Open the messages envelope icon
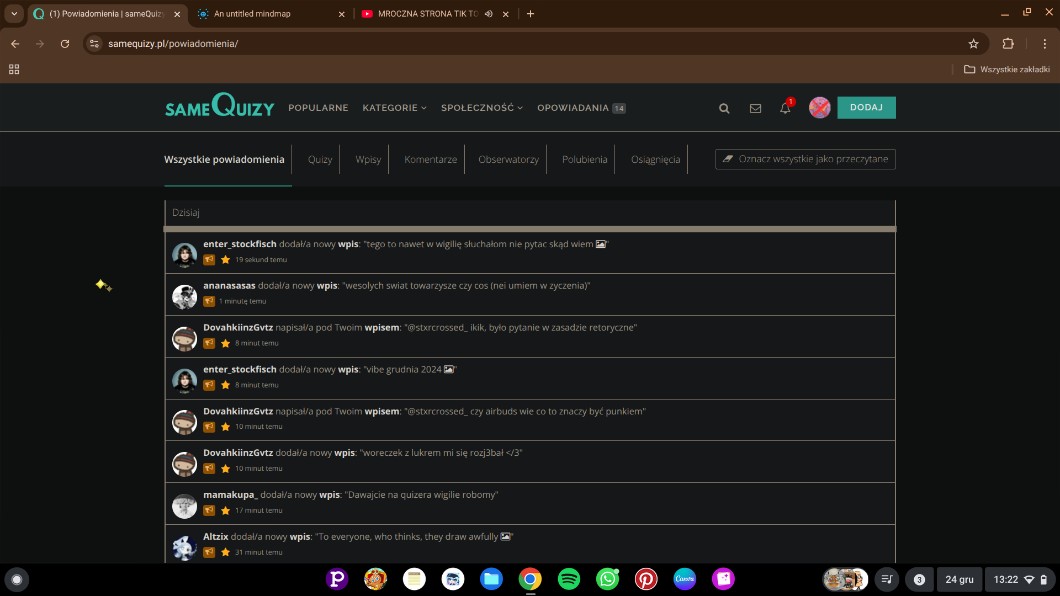 (x=755, y=108)
